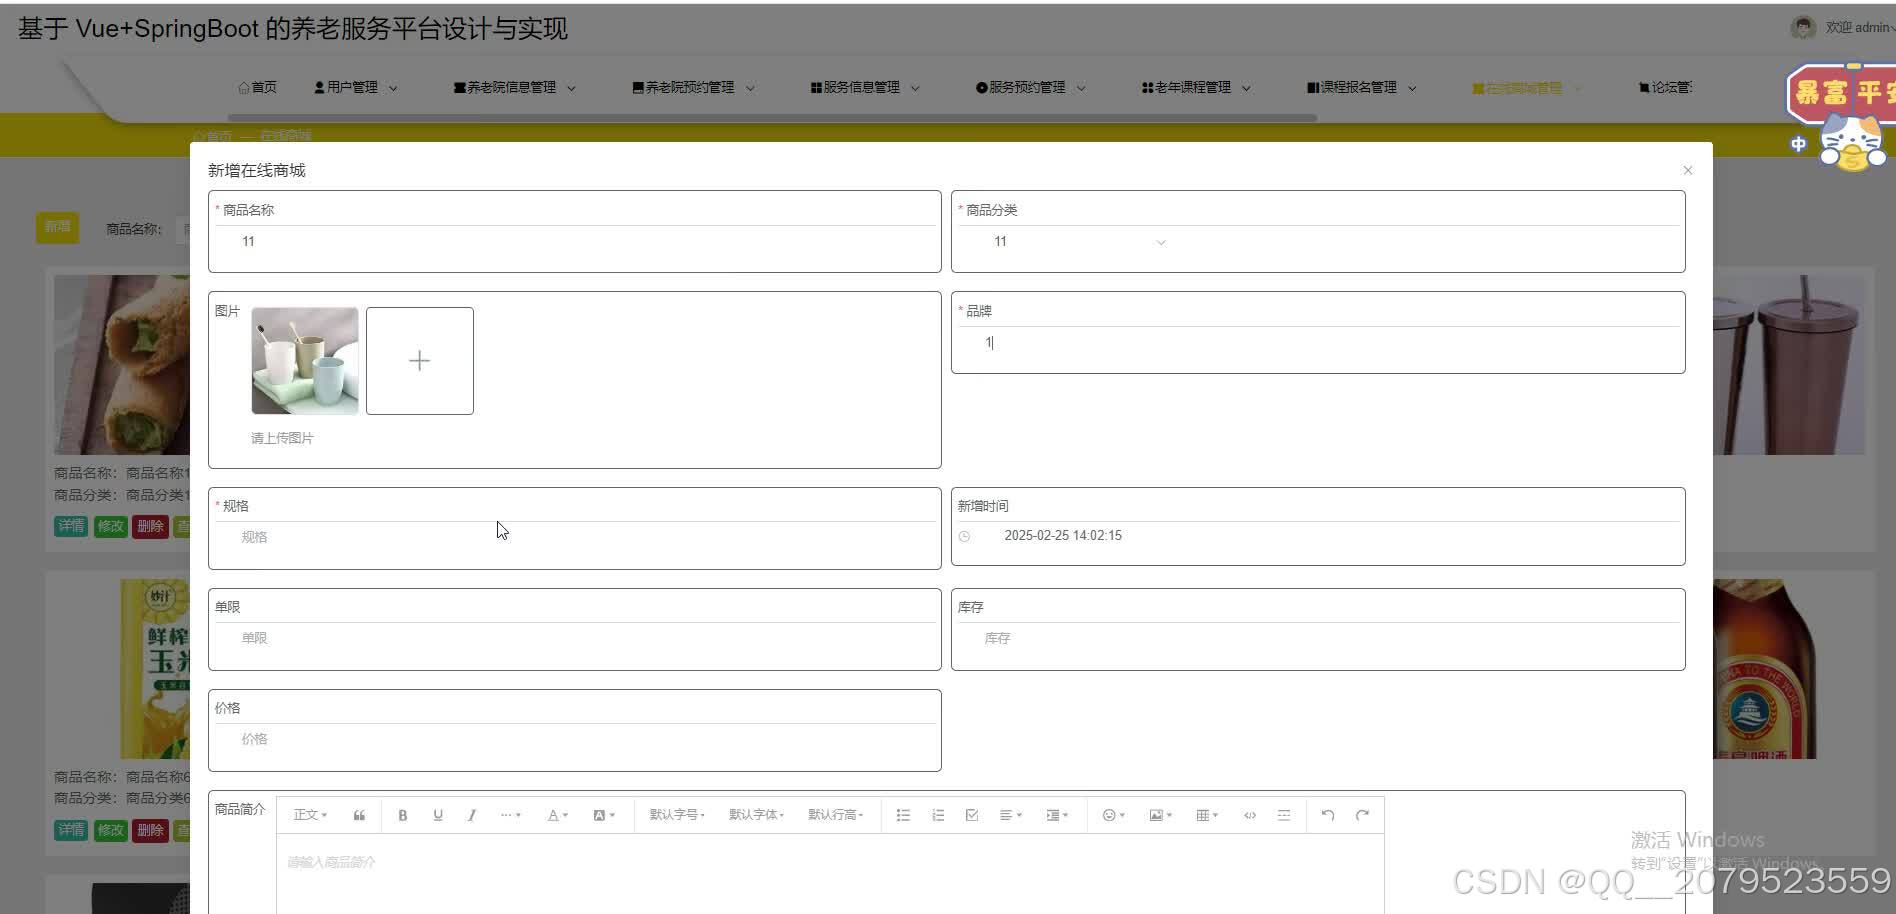Focus the 商品名称 input field

[574, 242]
